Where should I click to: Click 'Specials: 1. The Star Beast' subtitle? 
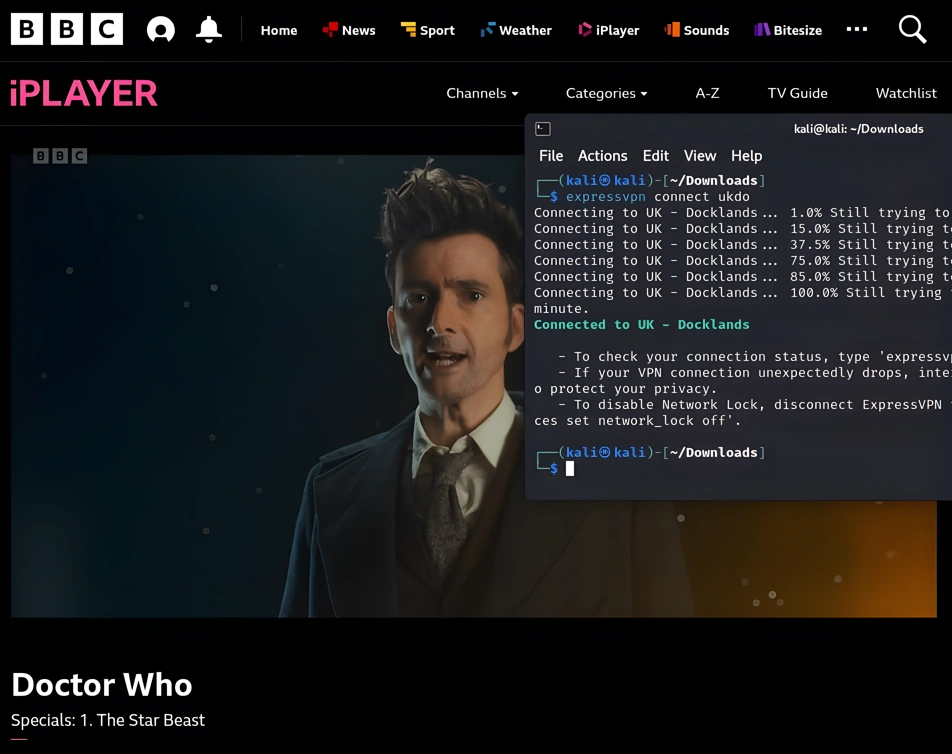coord(108,720)
